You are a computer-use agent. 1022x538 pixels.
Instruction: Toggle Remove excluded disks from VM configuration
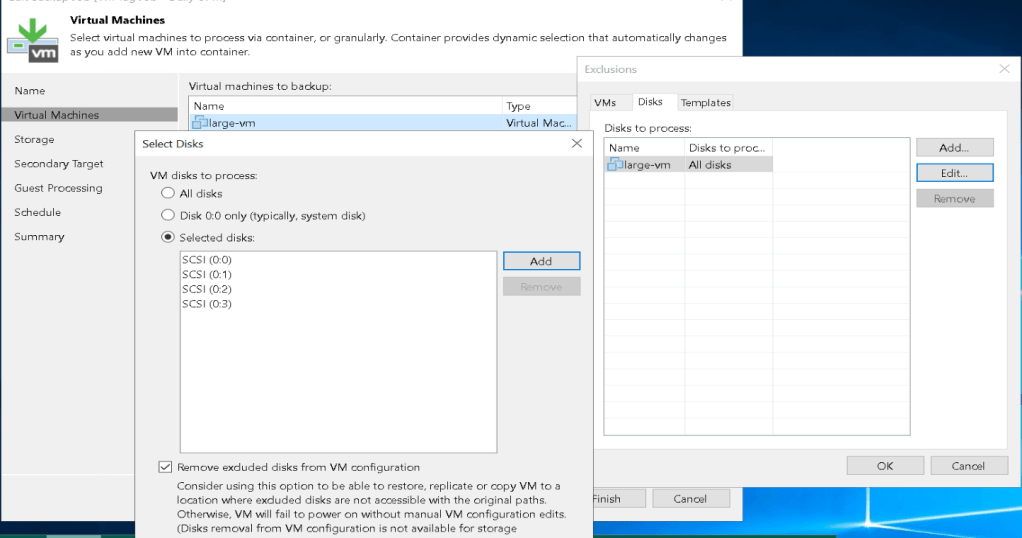[165, 467]
